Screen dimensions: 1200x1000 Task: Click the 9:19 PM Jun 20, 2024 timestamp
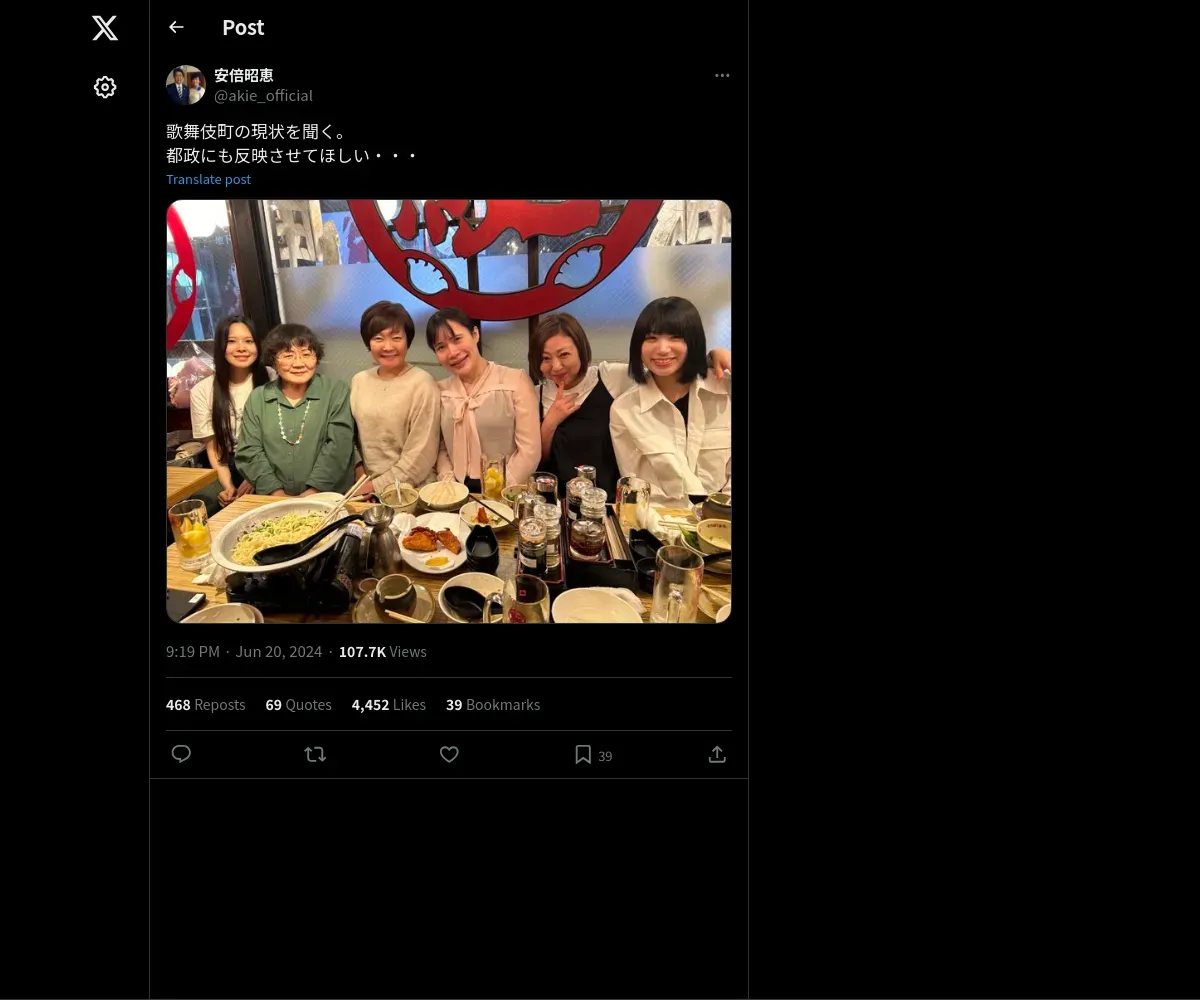(244, 651)
